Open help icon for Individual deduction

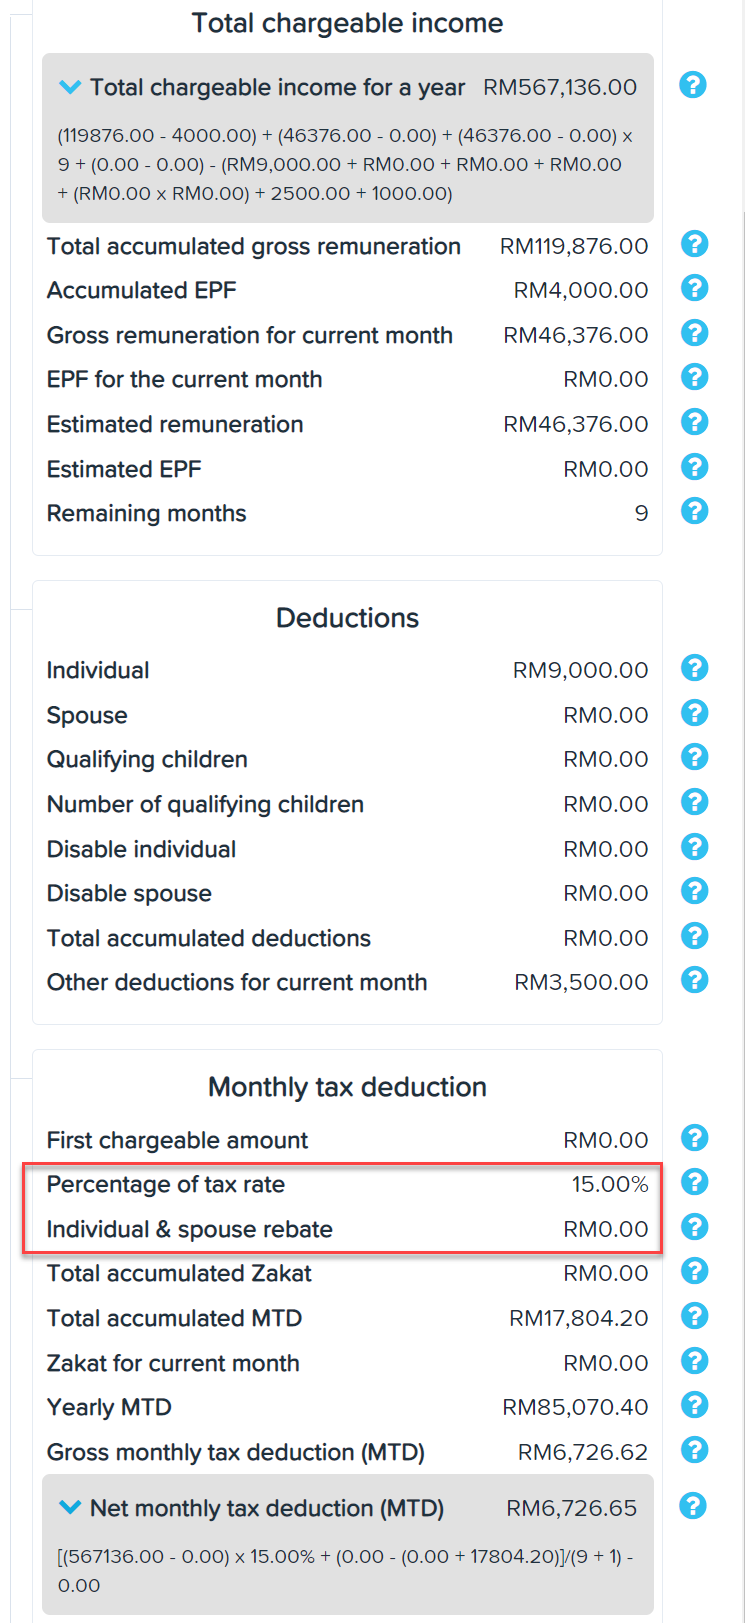694,668
